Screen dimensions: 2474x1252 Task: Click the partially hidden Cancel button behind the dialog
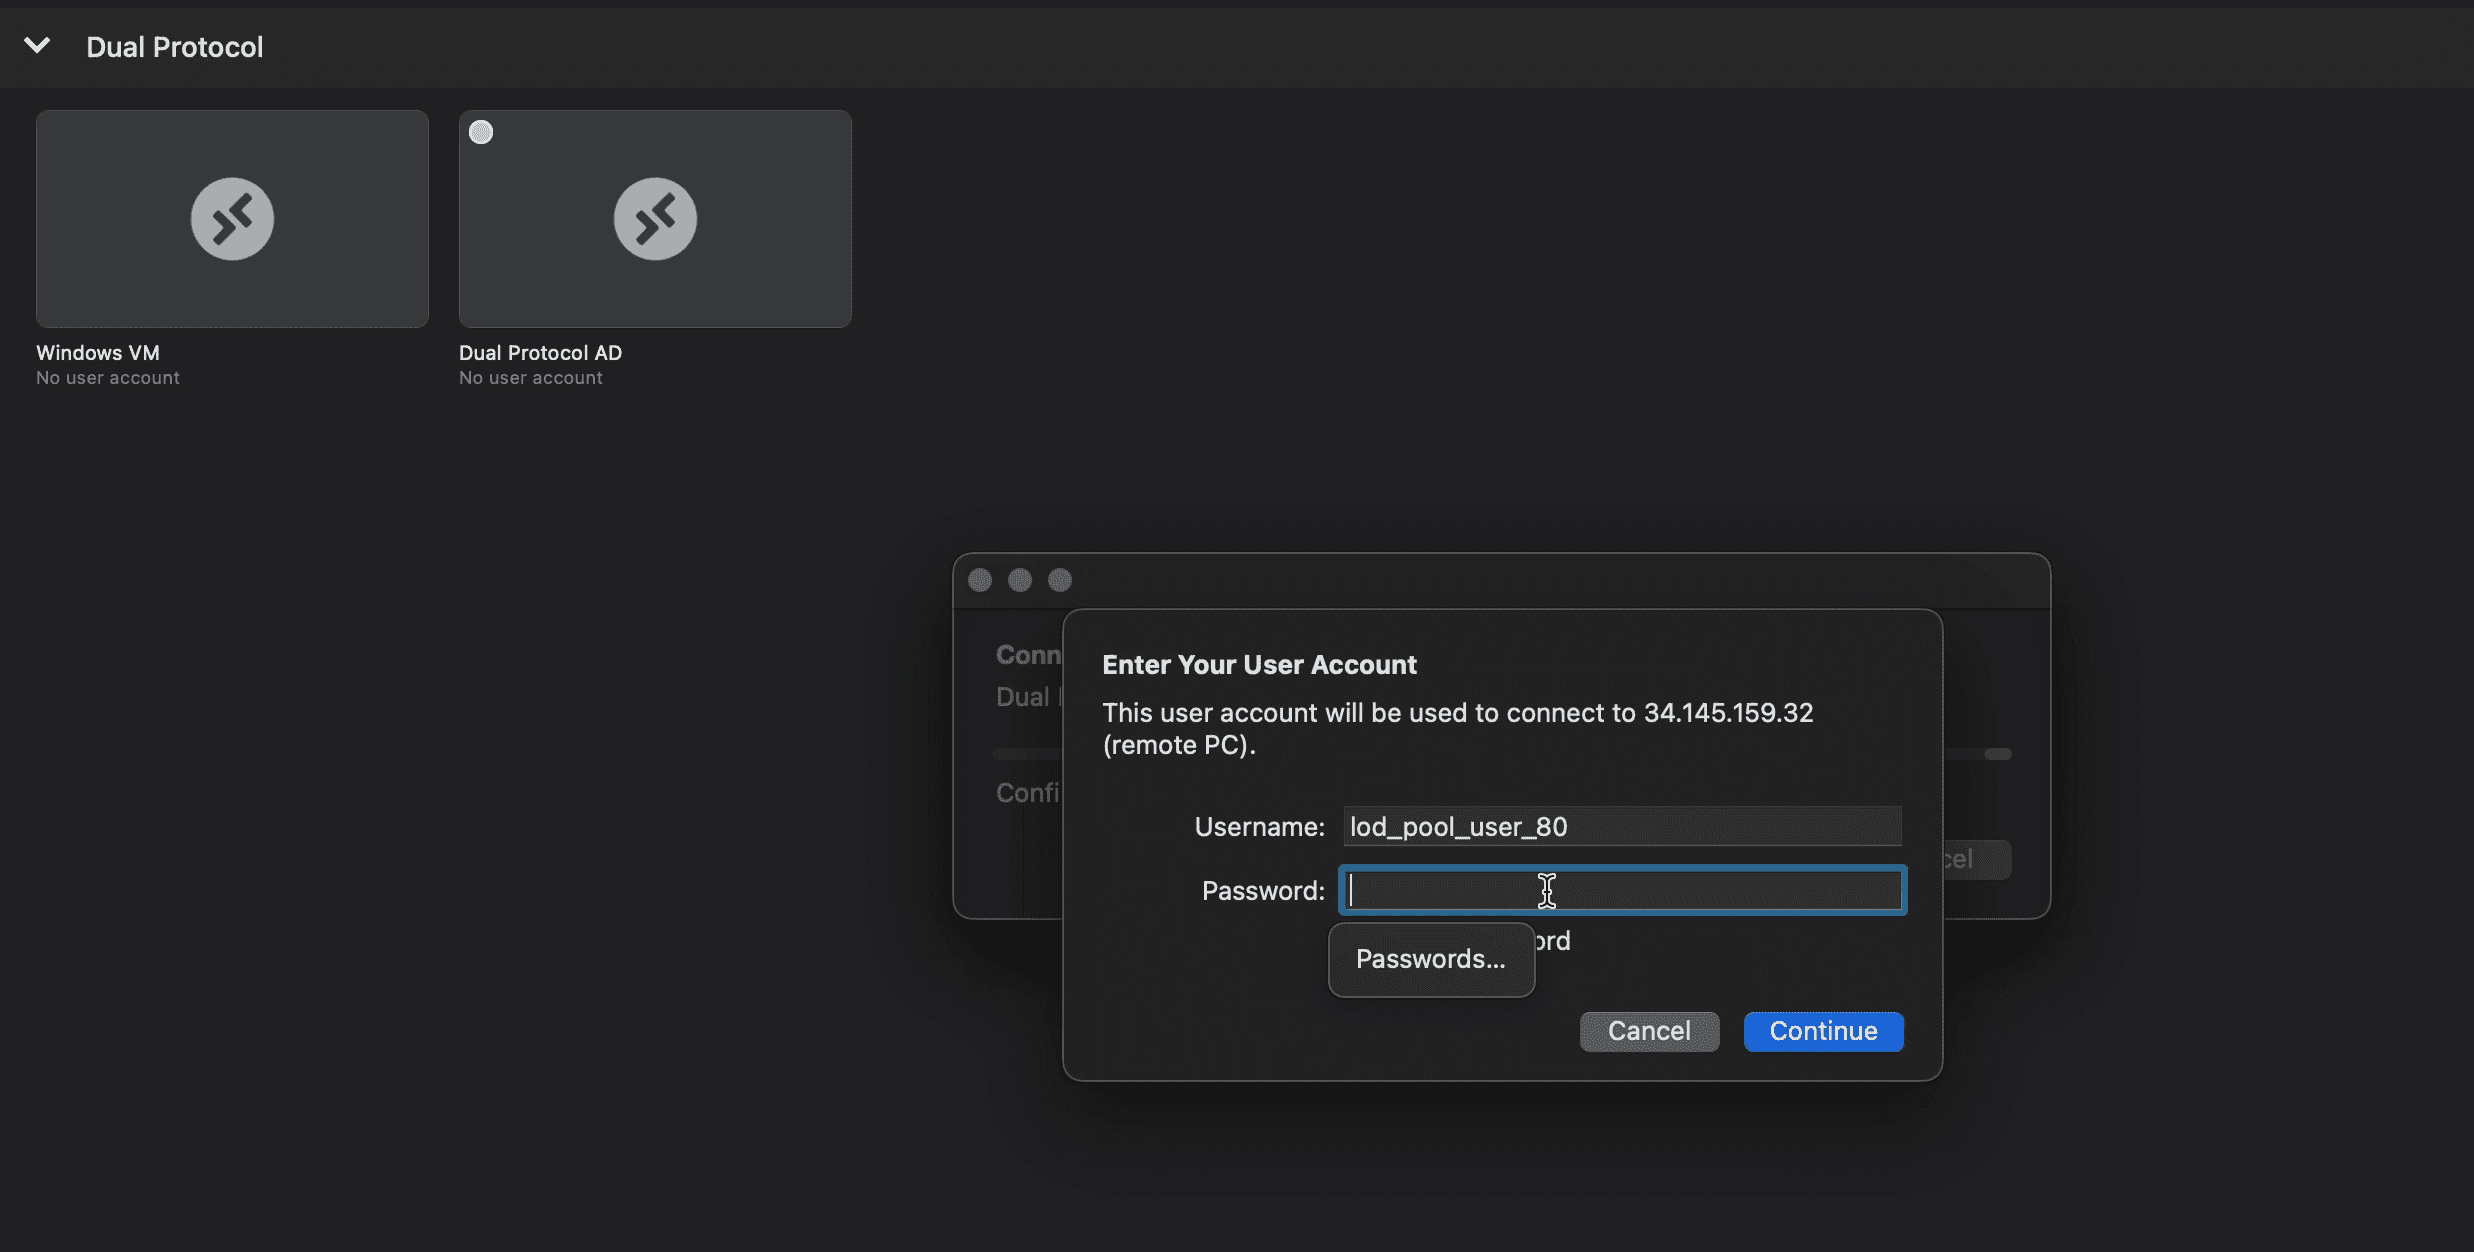(1975, 860)
